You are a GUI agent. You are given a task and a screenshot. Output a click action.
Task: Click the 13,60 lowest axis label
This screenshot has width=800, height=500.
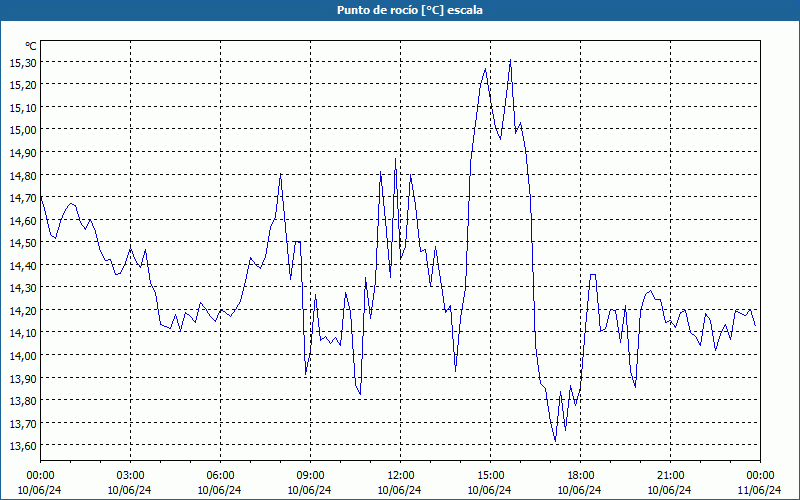(x=22, y=445)
